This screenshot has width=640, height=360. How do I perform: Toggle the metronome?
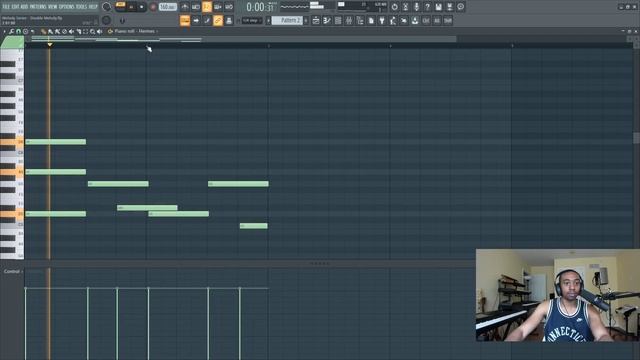(x=184, y=7)
